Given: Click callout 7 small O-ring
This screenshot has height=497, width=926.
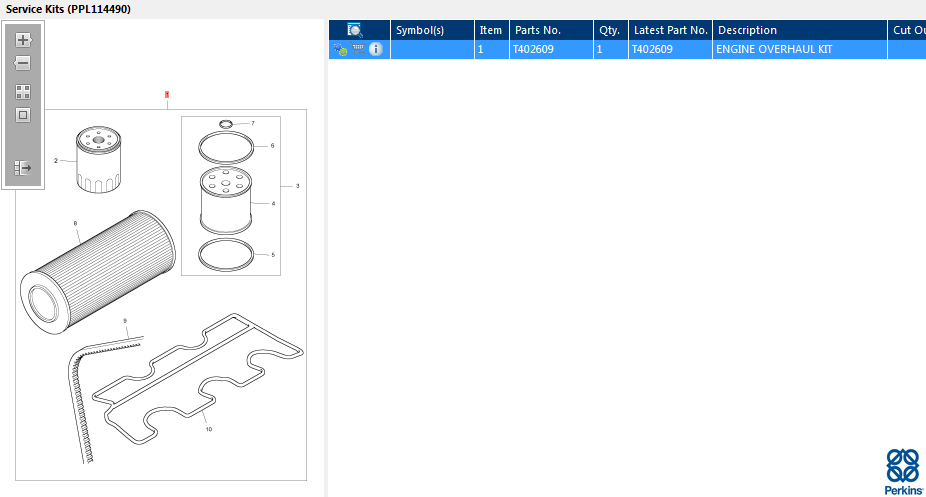Looking at the screenshot, I should point(253,123).
